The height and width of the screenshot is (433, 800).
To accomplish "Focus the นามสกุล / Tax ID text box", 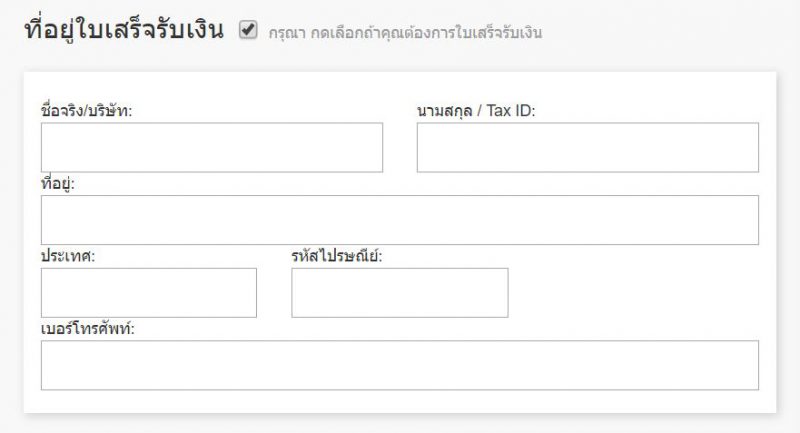I will point(587,148).
